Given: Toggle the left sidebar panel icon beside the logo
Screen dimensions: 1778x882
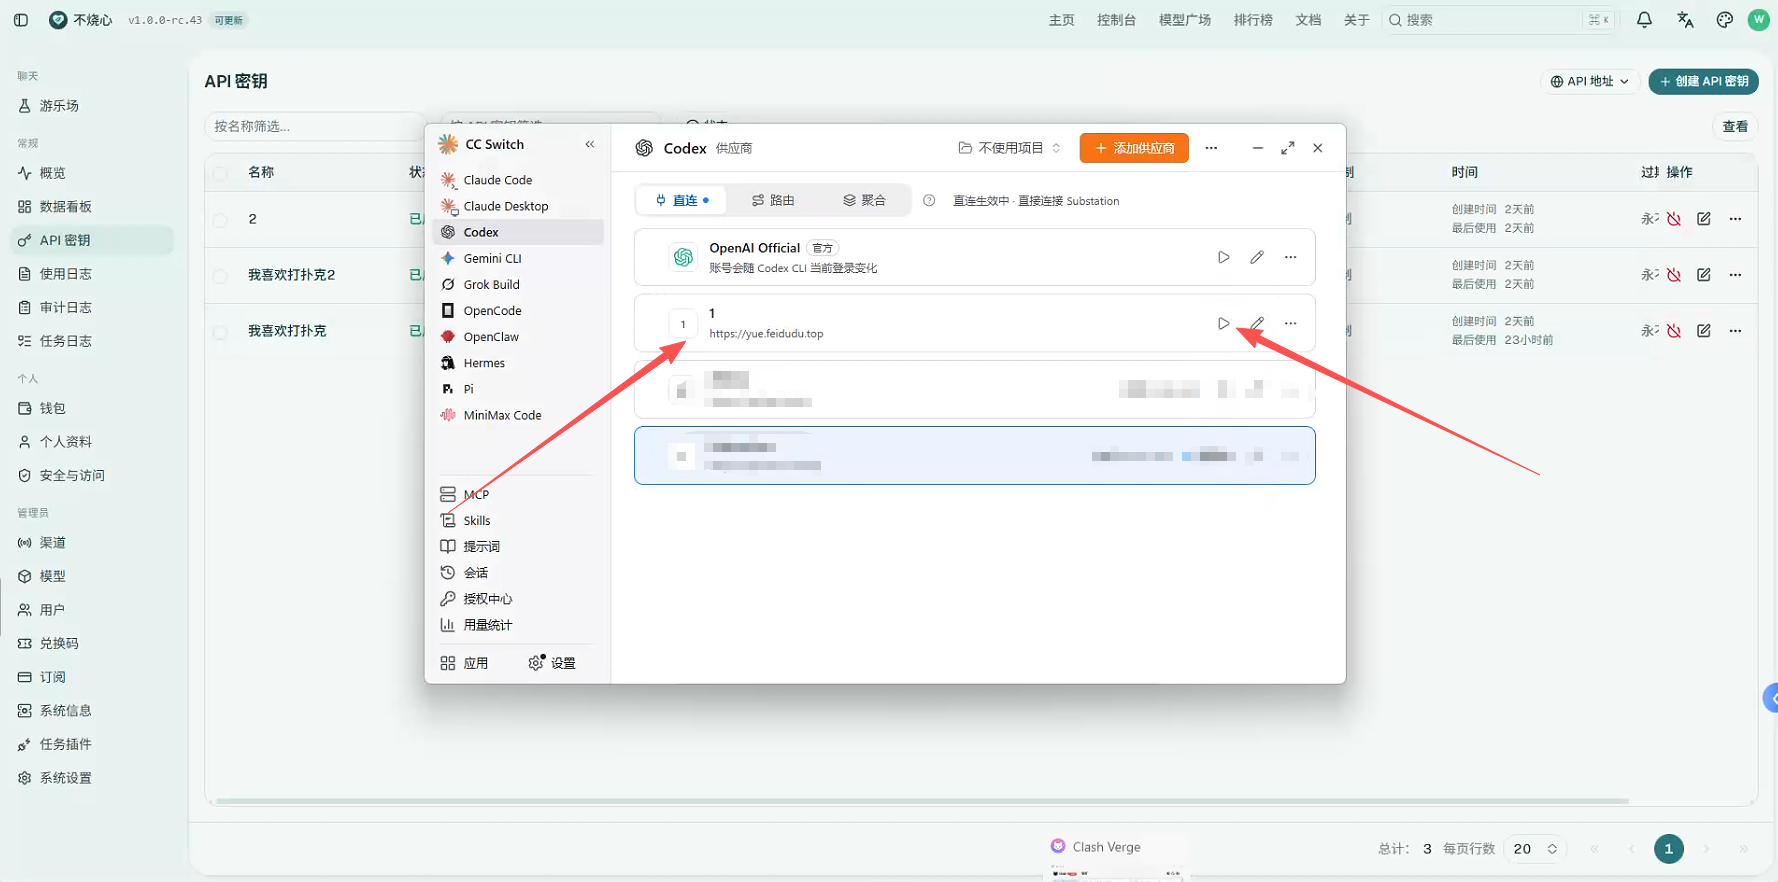Looking at the screenshot, I should [21, 20].
